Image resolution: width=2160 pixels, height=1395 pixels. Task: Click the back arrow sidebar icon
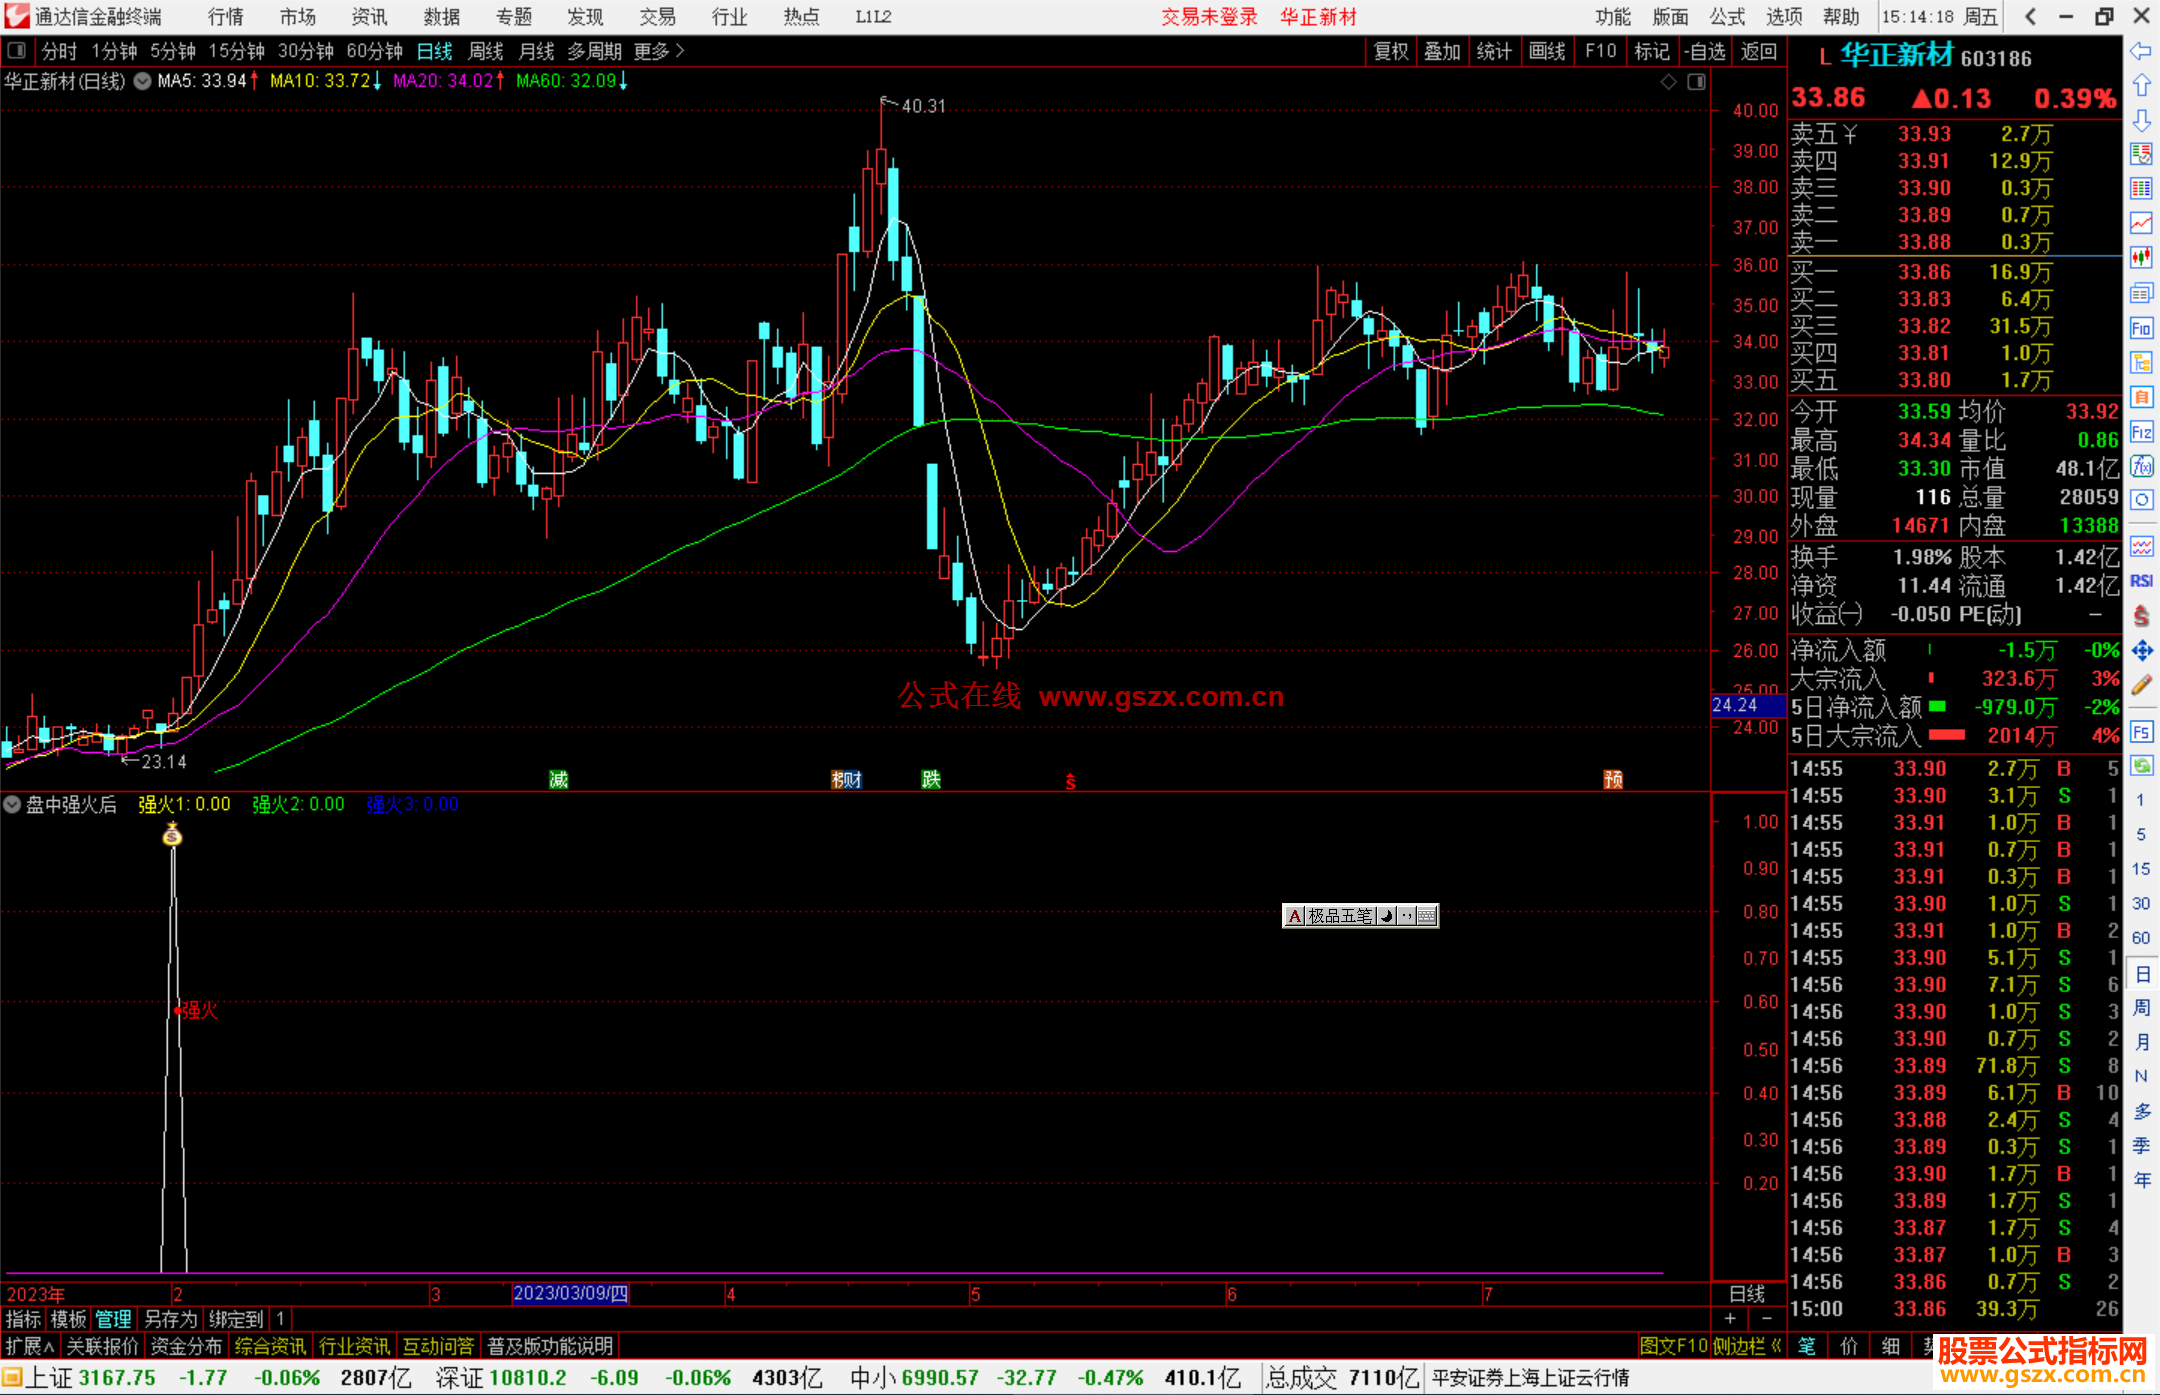(2141, 51)
